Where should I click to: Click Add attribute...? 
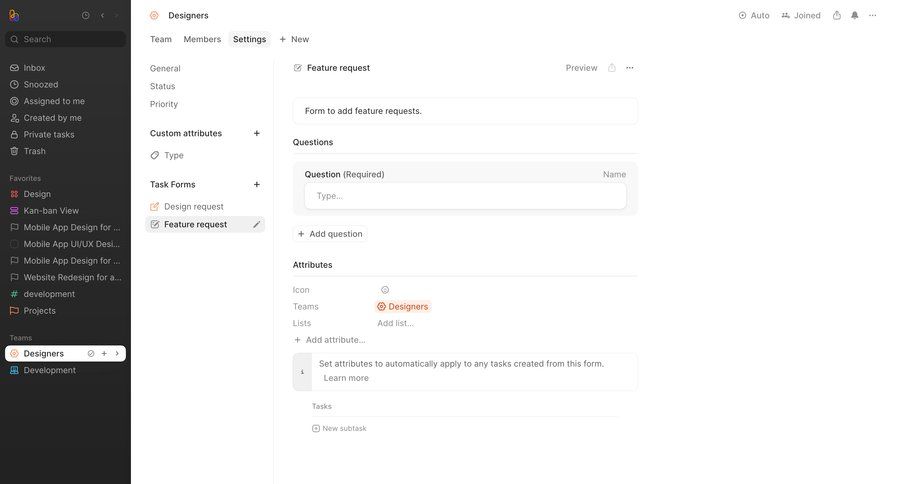(x=329, y=340)
